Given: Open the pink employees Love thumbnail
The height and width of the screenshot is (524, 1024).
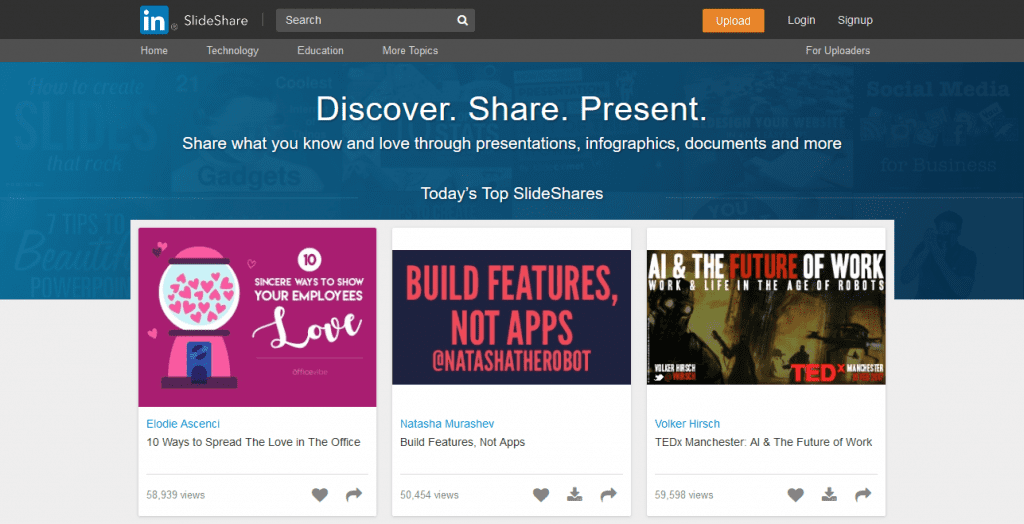Looking at the screenshot, I should [257, 318].
